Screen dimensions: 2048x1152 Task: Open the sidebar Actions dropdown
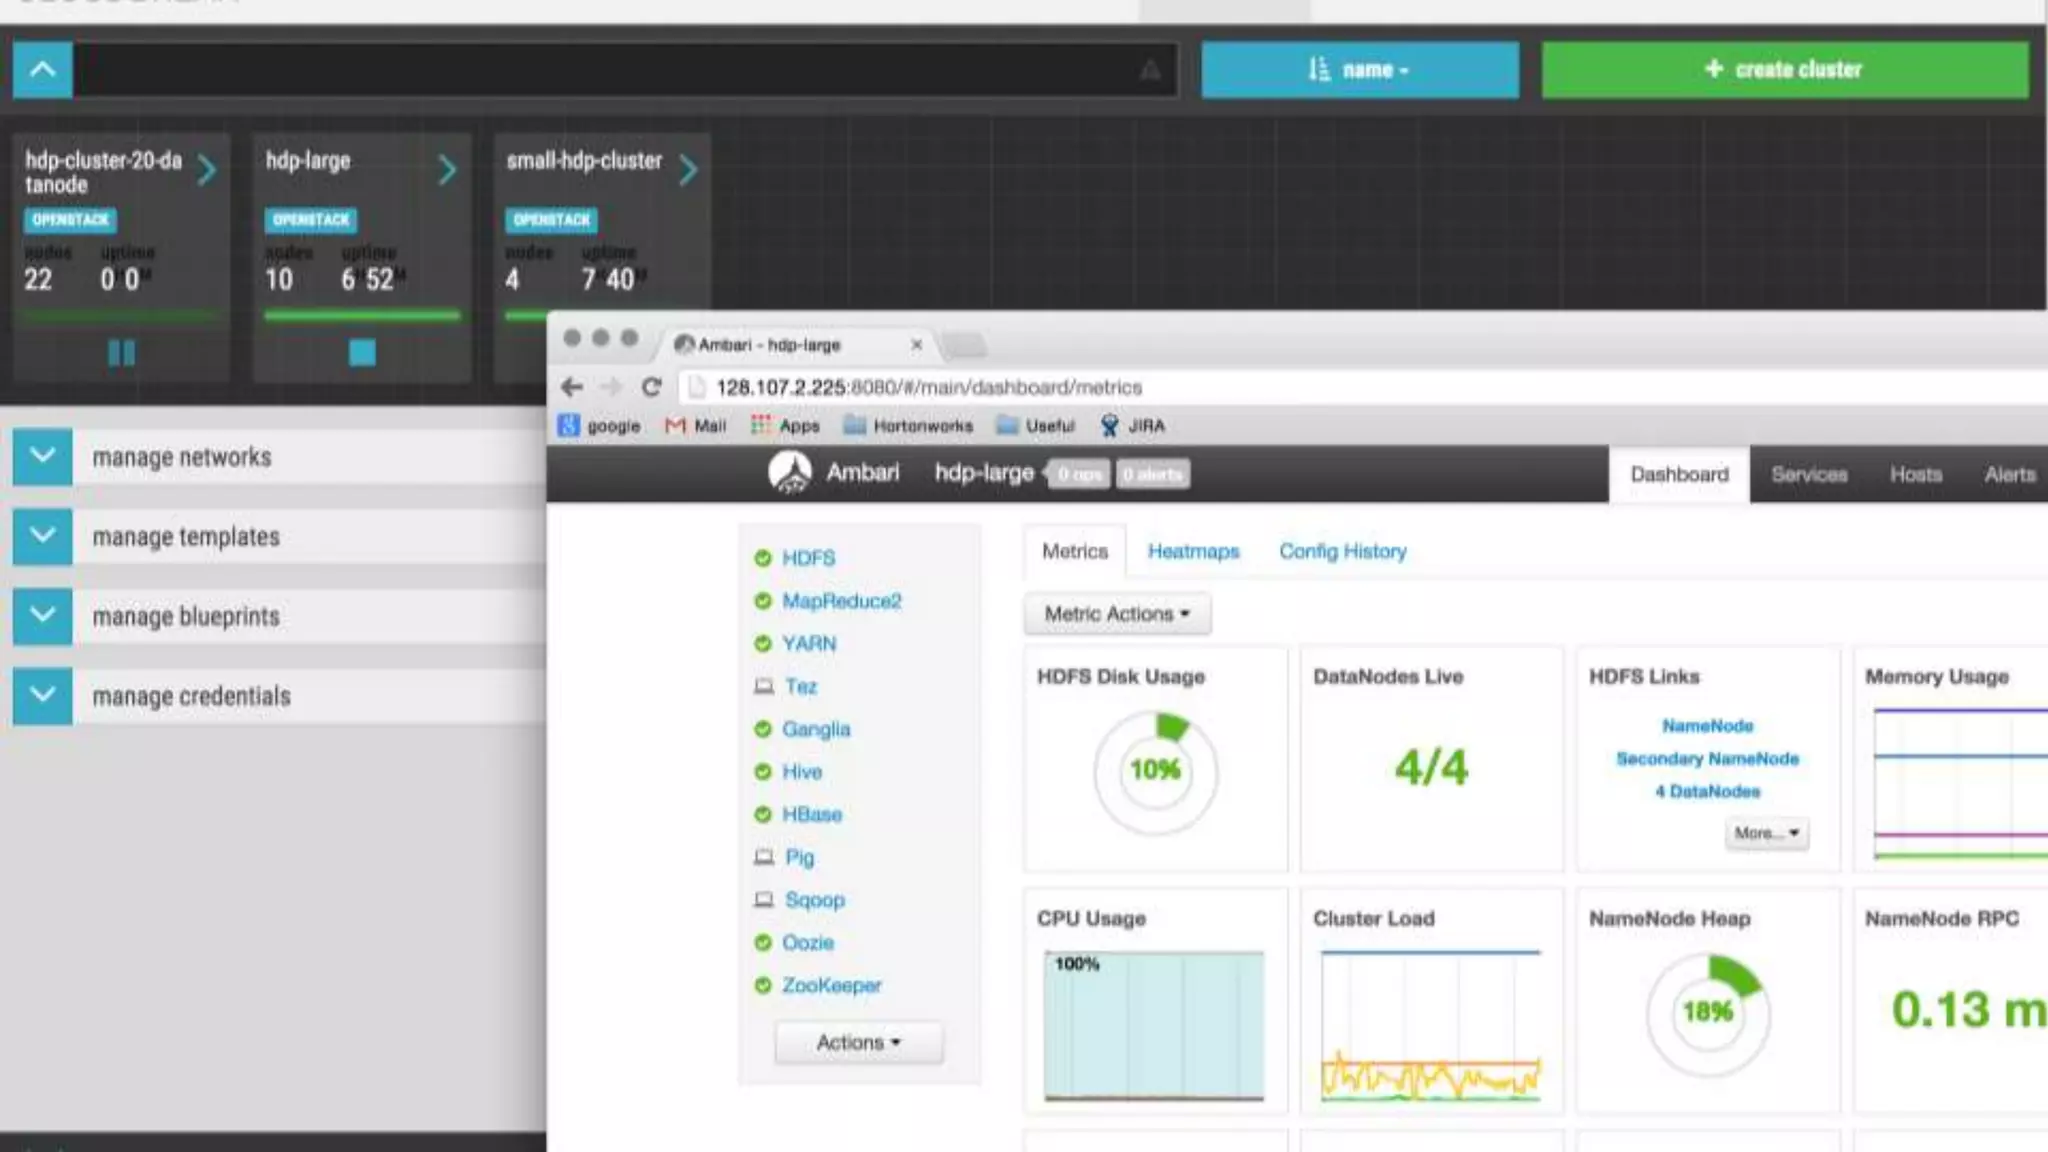tap(858, 1042)
